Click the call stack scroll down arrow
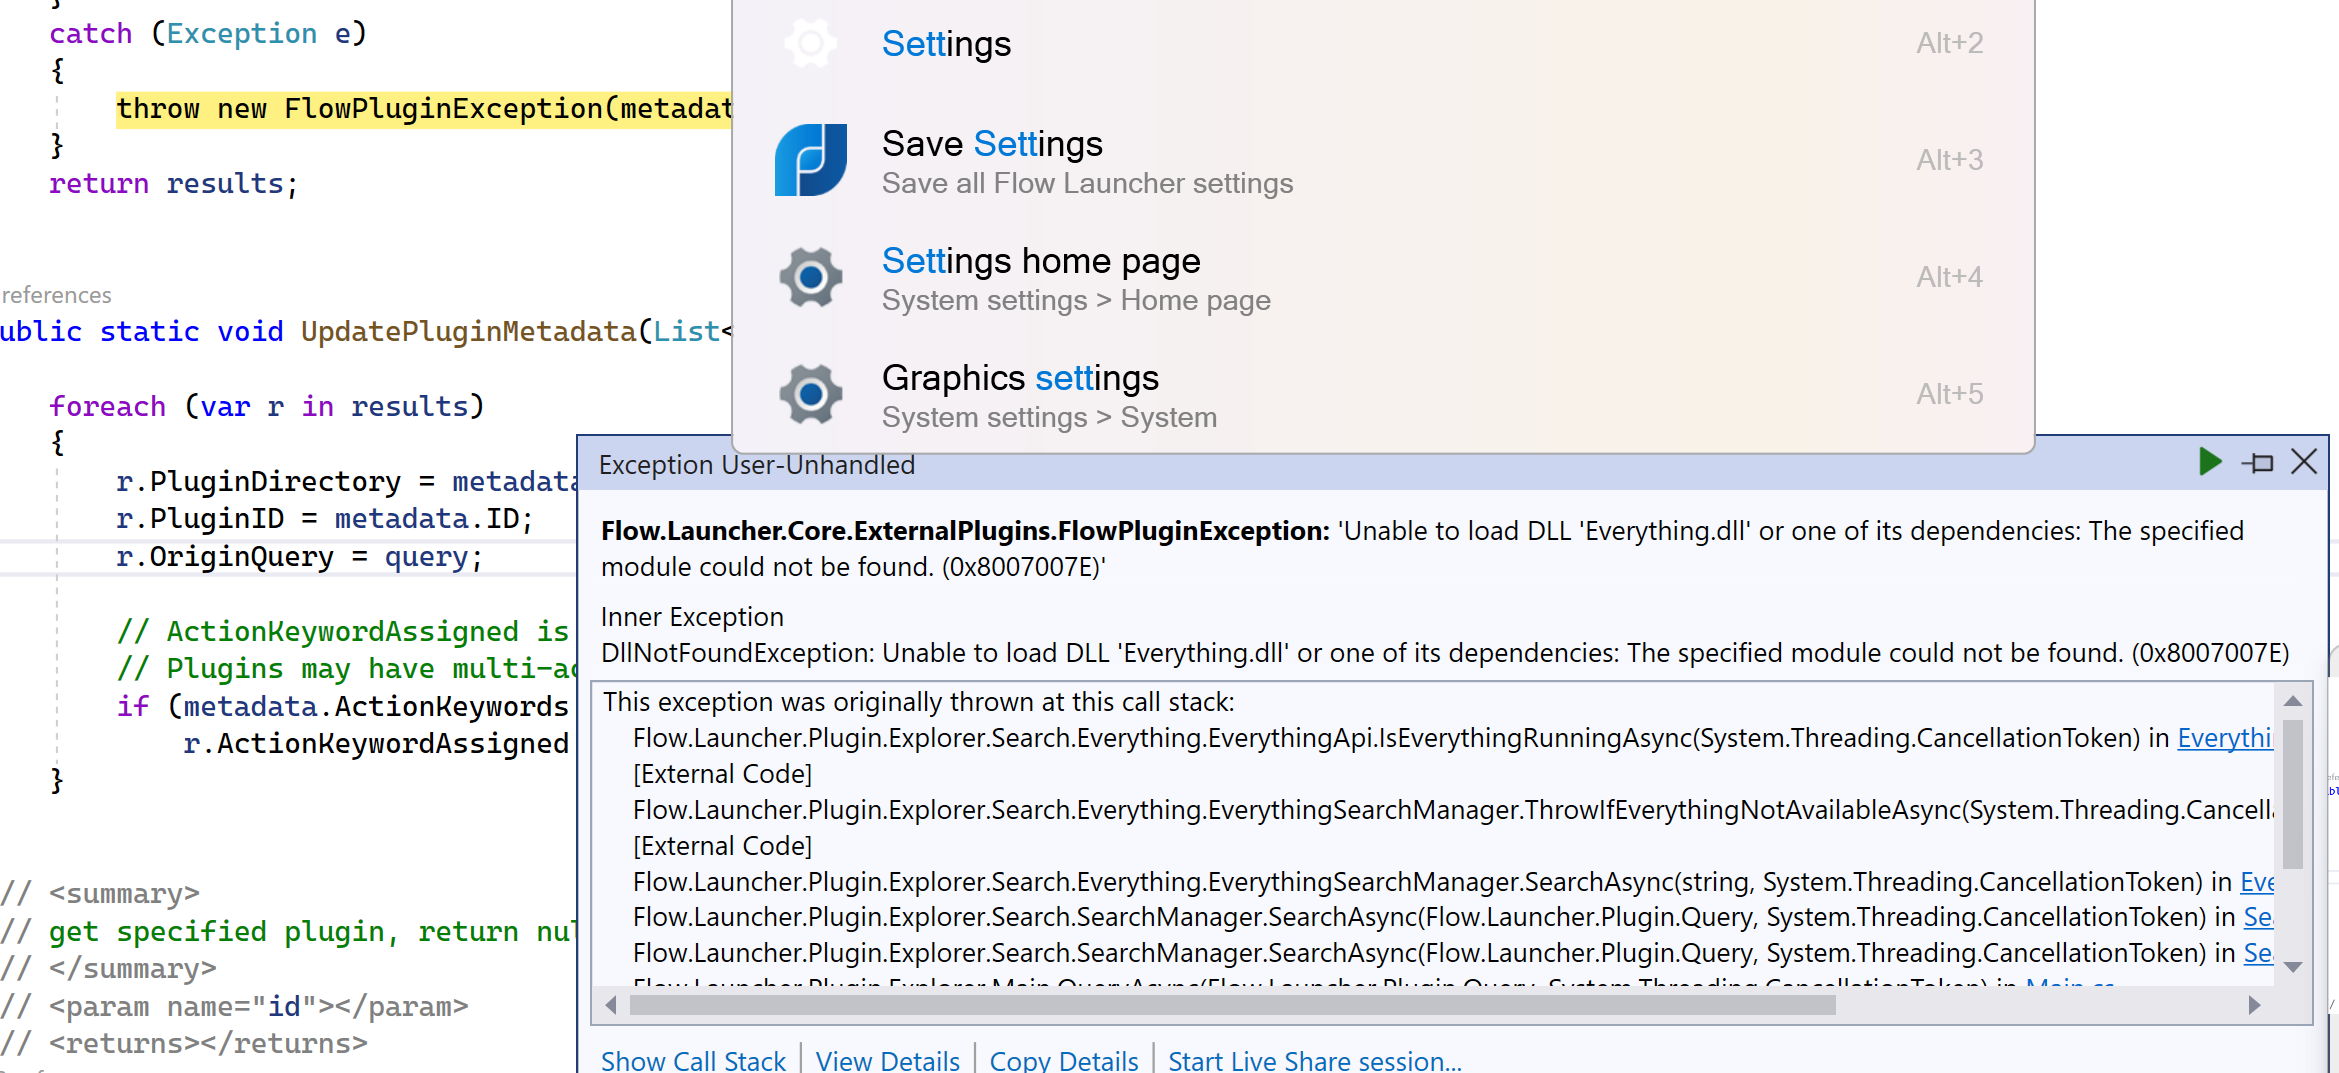The image size is (2339, 1073). [2293, 967]
